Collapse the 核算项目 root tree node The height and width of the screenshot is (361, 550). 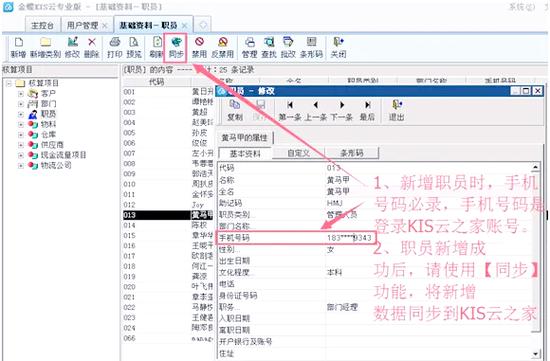(9, 83)
